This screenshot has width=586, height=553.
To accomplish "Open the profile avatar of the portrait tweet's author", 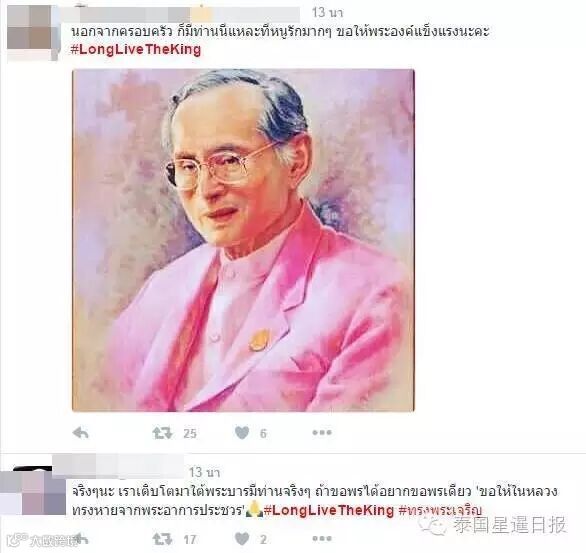I will (33, 33).
